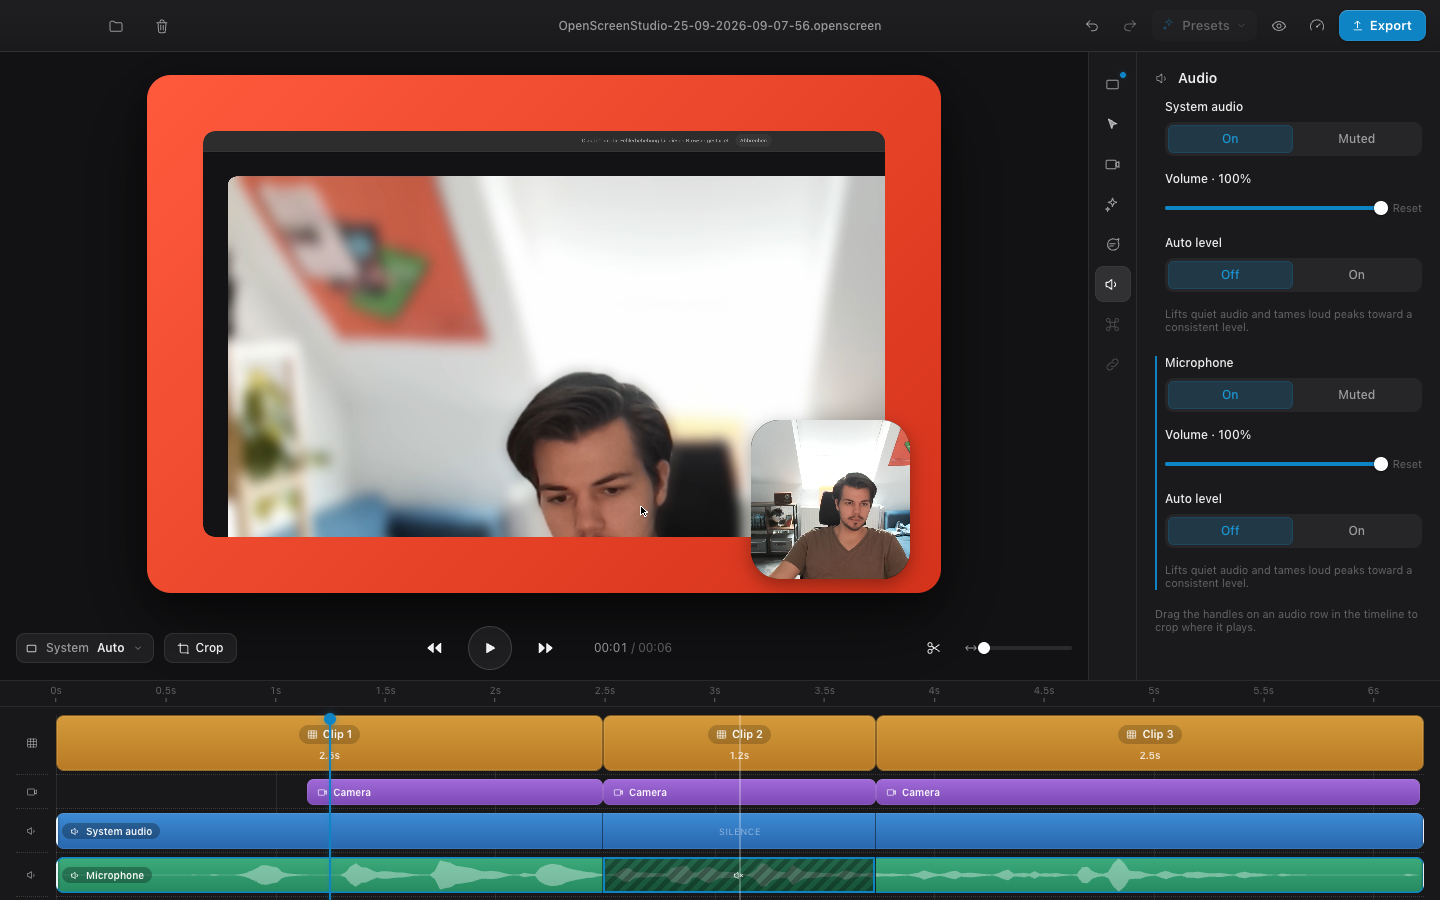Screen dimensions: 1440x900
Task: Click the Export button
Action: point(1382,26)
